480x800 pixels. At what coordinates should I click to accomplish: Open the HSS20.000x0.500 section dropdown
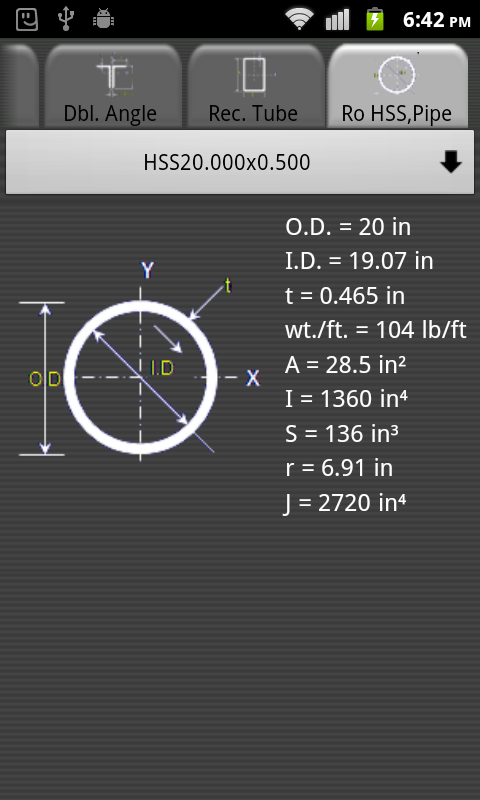[x=240, y=162]
